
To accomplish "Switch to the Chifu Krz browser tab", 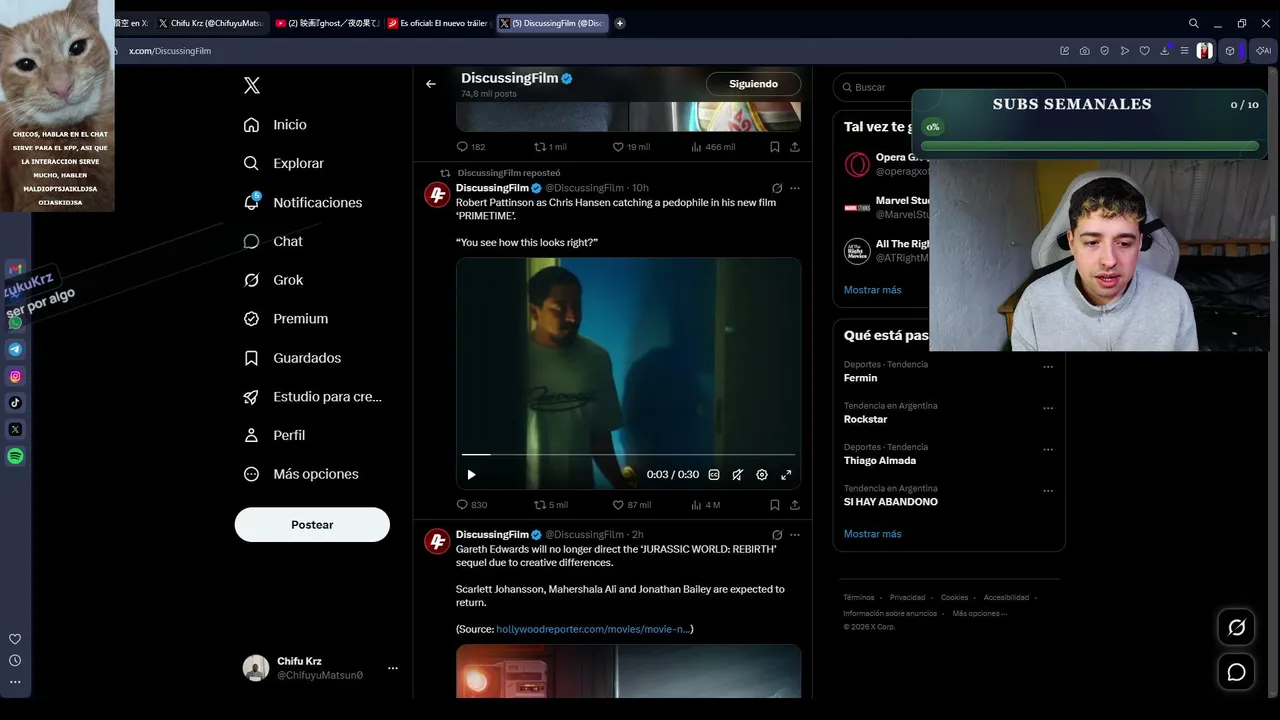I will [212, 23].
